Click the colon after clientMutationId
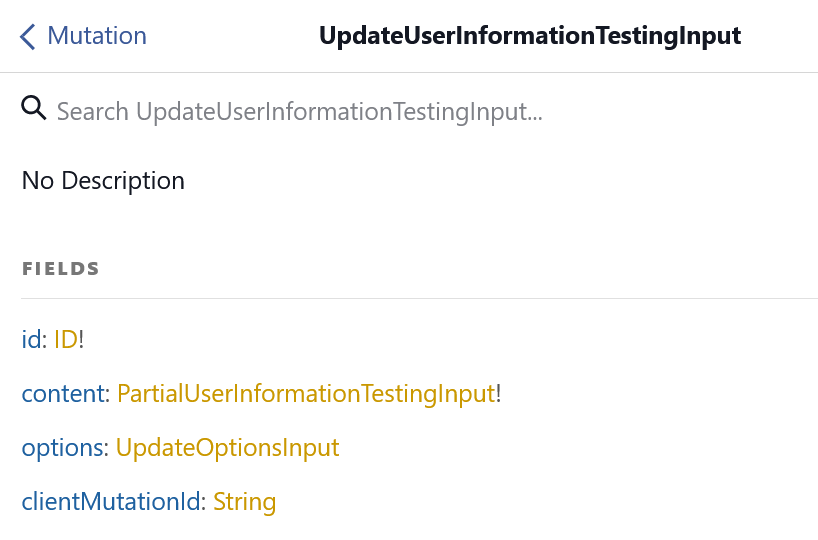Screen dimensions: 818x540 (203, 502)
